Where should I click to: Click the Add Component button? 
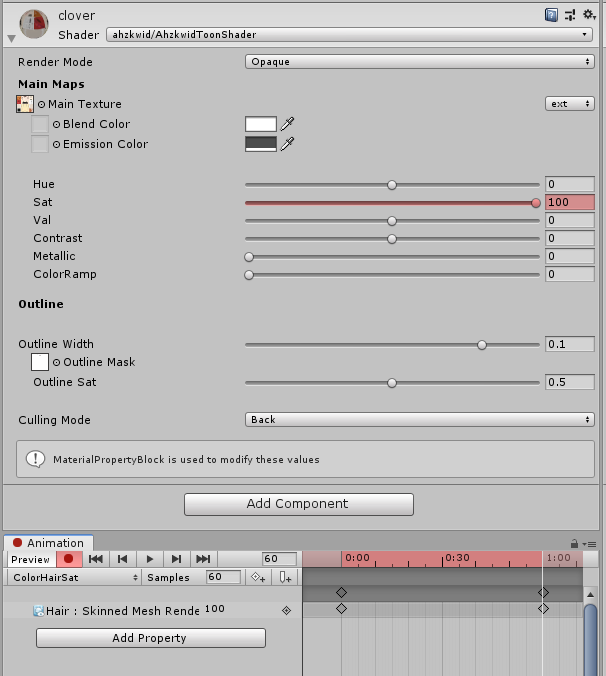point(299,504)
